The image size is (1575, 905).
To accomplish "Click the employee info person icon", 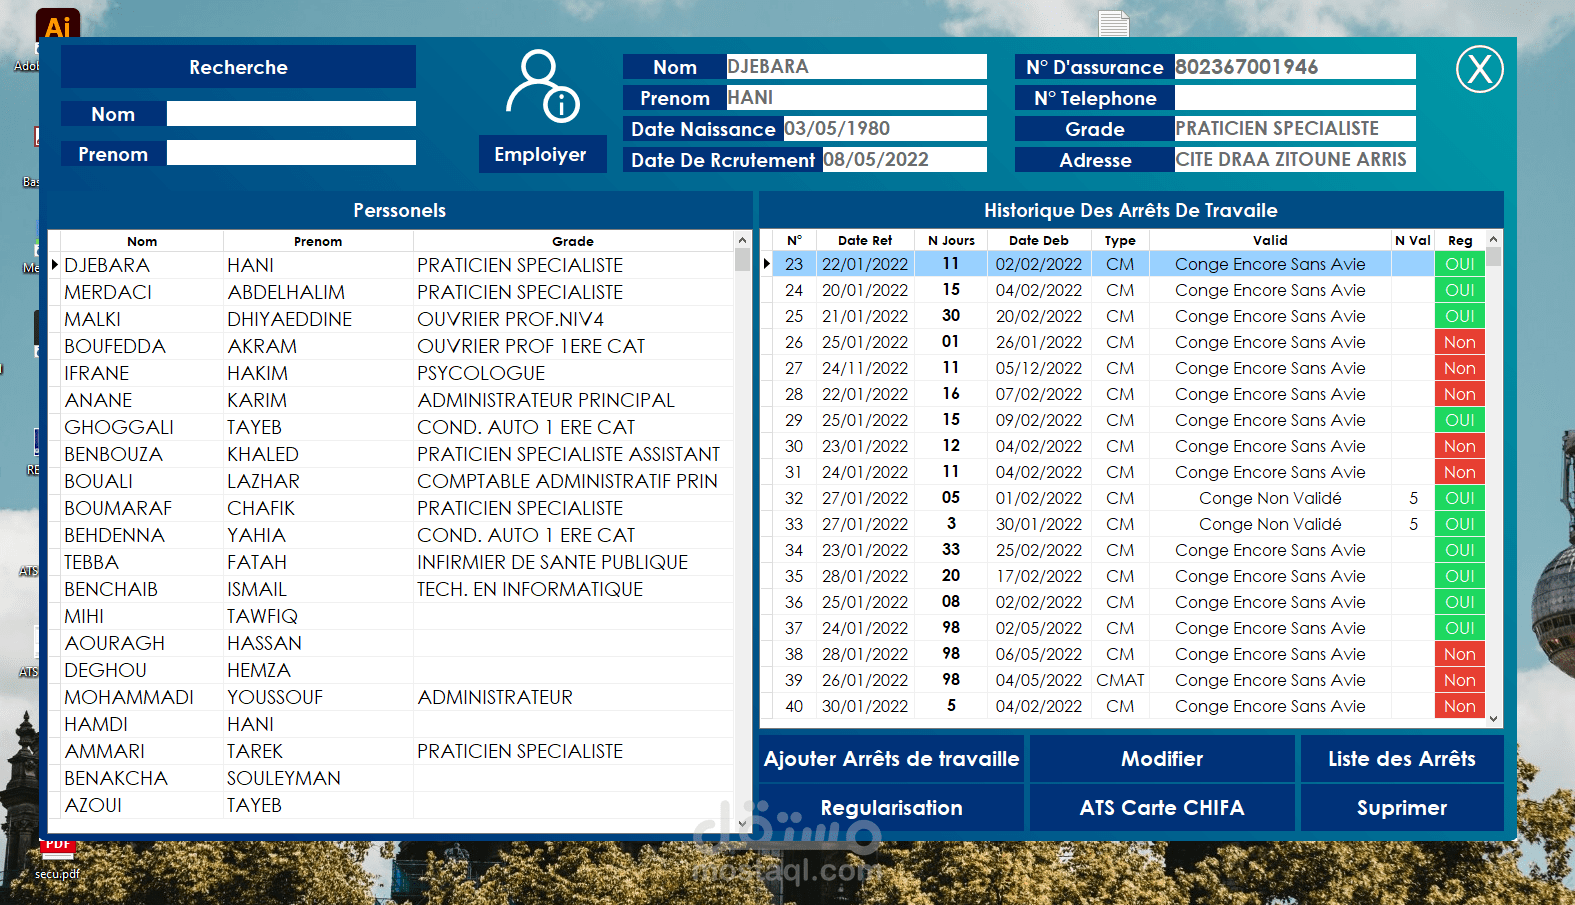I will (542, 86).
